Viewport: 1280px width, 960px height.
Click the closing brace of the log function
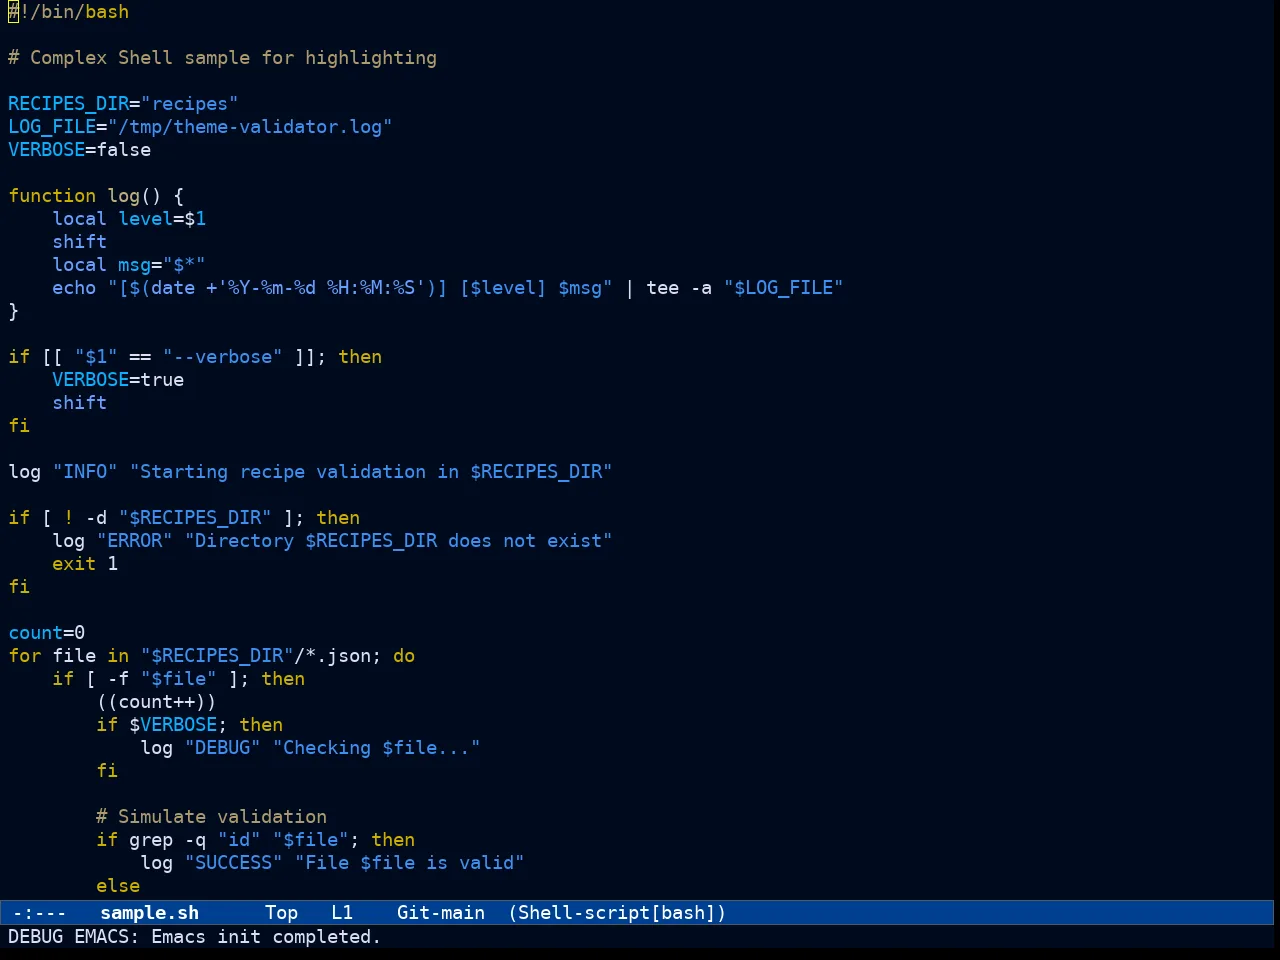pos(13,311)
